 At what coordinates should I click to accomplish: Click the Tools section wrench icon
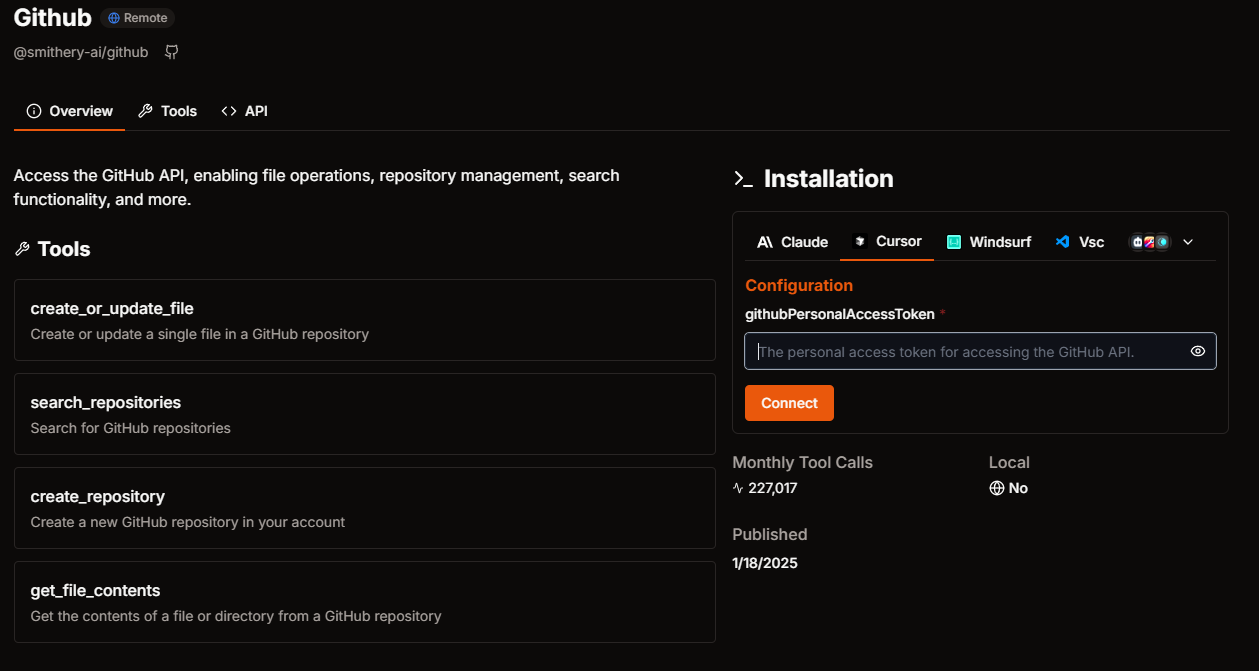[22, 249]
